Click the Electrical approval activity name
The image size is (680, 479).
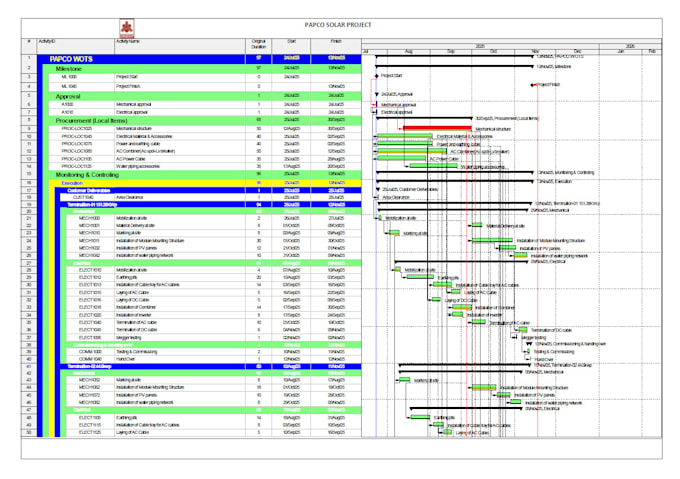[x=132, y=112]
